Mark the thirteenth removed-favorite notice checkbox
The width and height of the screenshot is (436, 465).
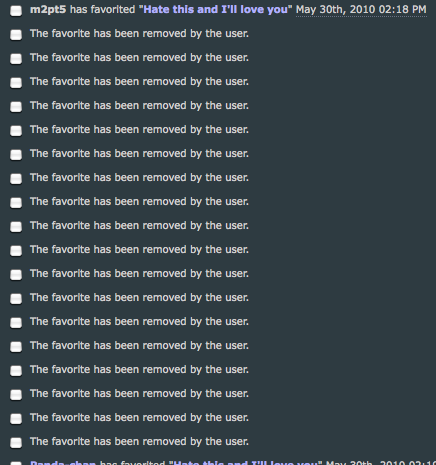(16, 323)
